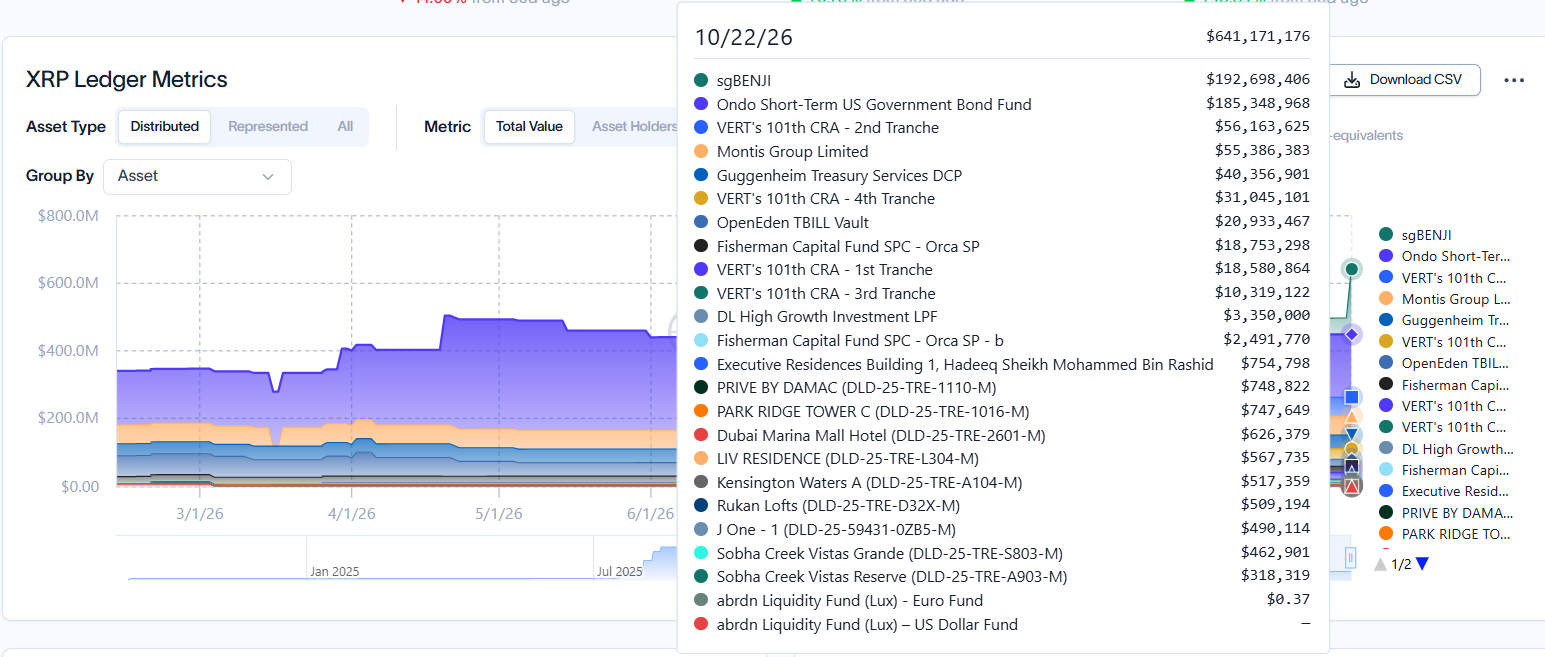Click Jan 2025 on timeline navigator

click(x=334, y=572)
